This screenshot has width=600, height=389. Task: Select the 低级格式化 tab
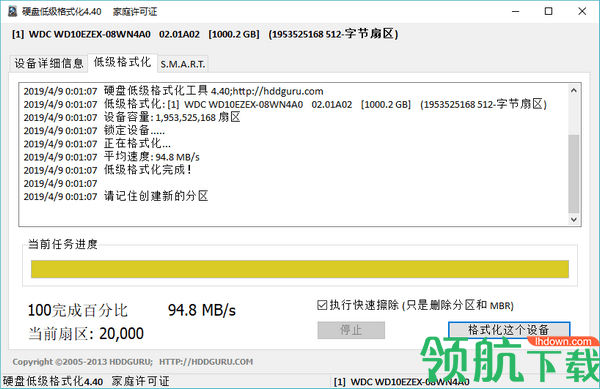pos(122,62)
